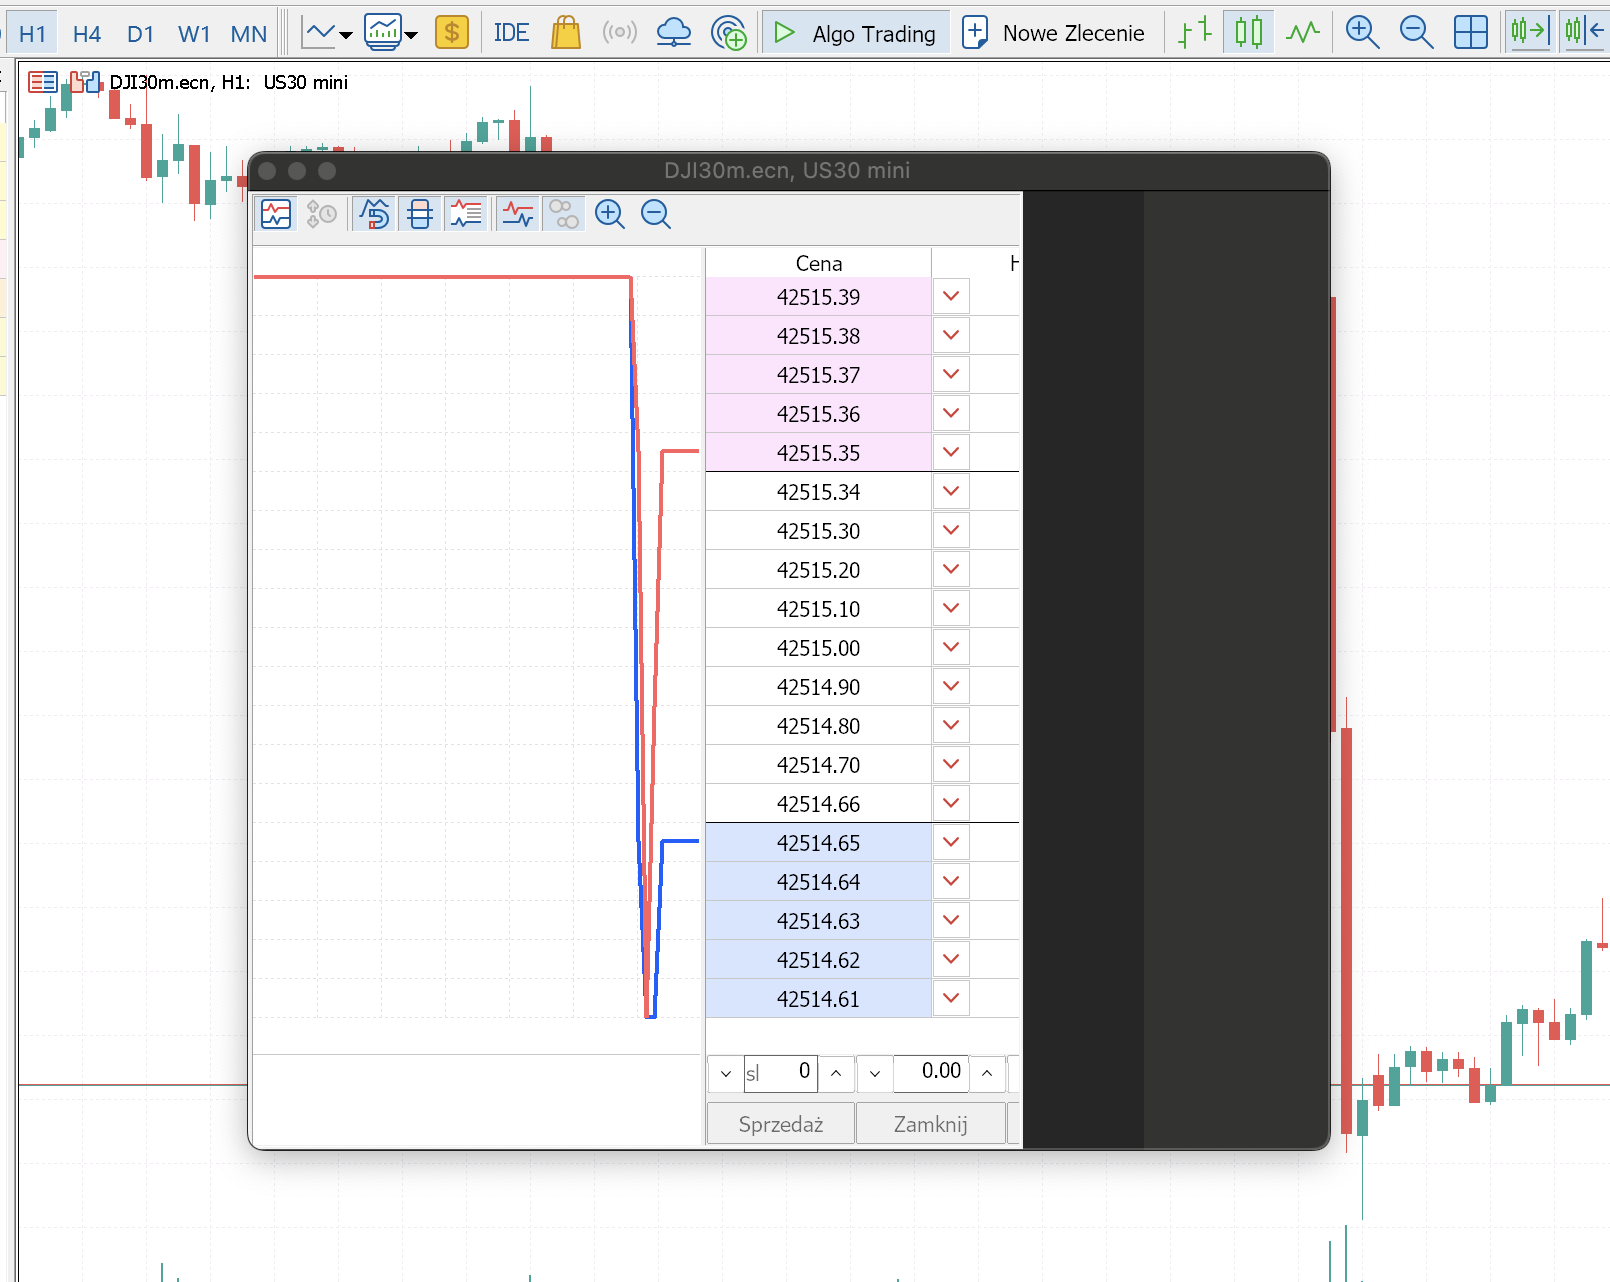Toggle chart auto-scroll icon
This screenshot has height=1282, width=1610.
1529,33
